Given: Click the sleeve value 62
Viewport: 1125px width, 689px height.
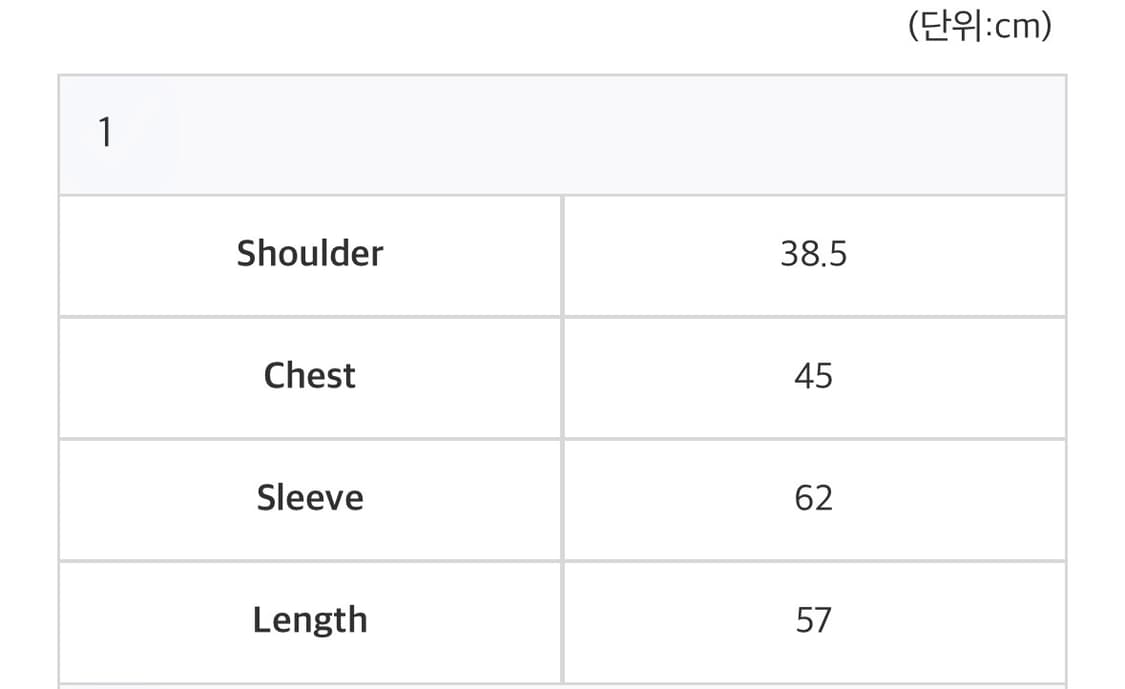Looking at the screenshot, I should coord(813,498).
